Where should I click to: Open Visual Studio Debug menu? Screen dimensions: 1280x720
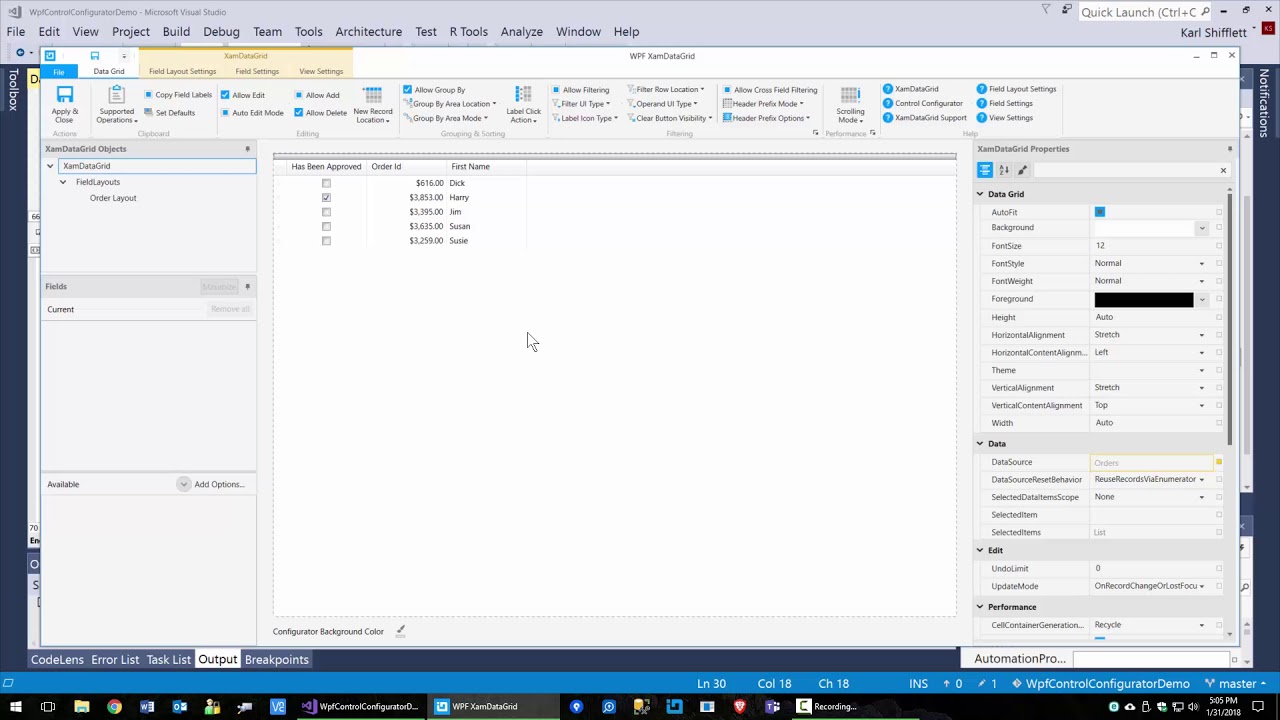221,32
